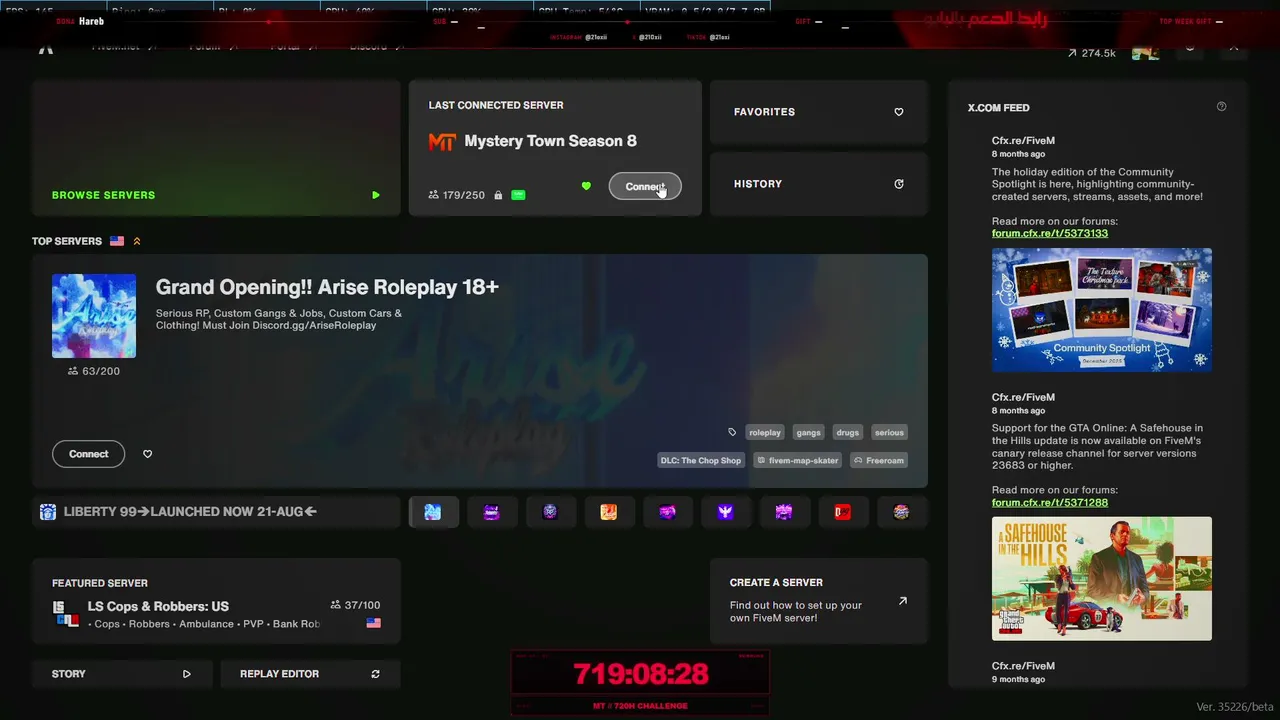Screen dimensions: 1280x720
Task: Click the roleplay tag
Action: pyautogui.click(x=765, y=432)
